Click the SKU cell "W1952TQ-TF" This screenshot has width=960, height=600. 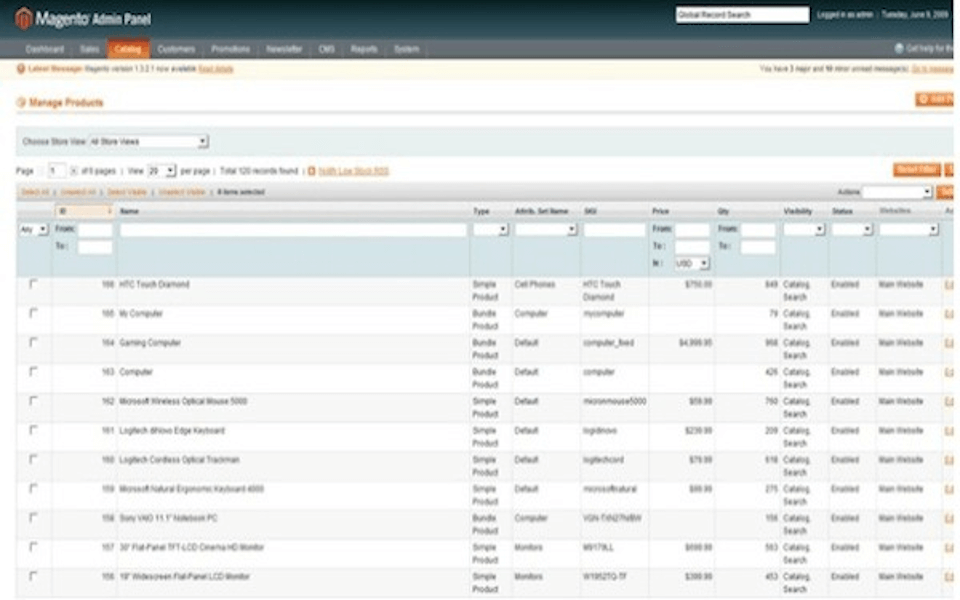click(x=605, y=577)
